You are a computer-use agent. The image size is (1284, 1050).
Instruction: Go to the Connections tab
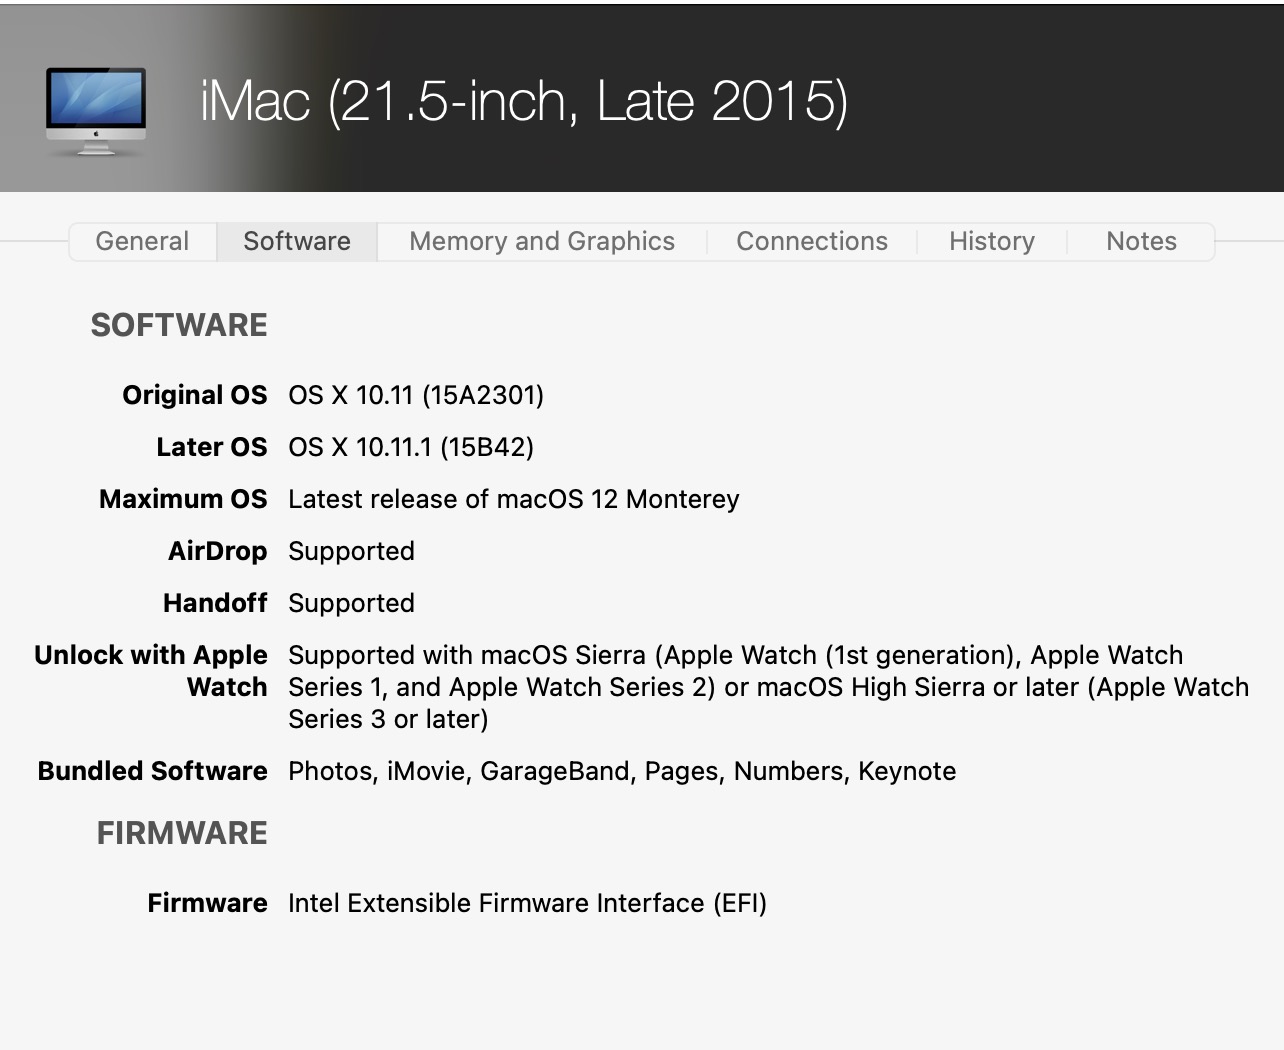click(x=812, y=241)
